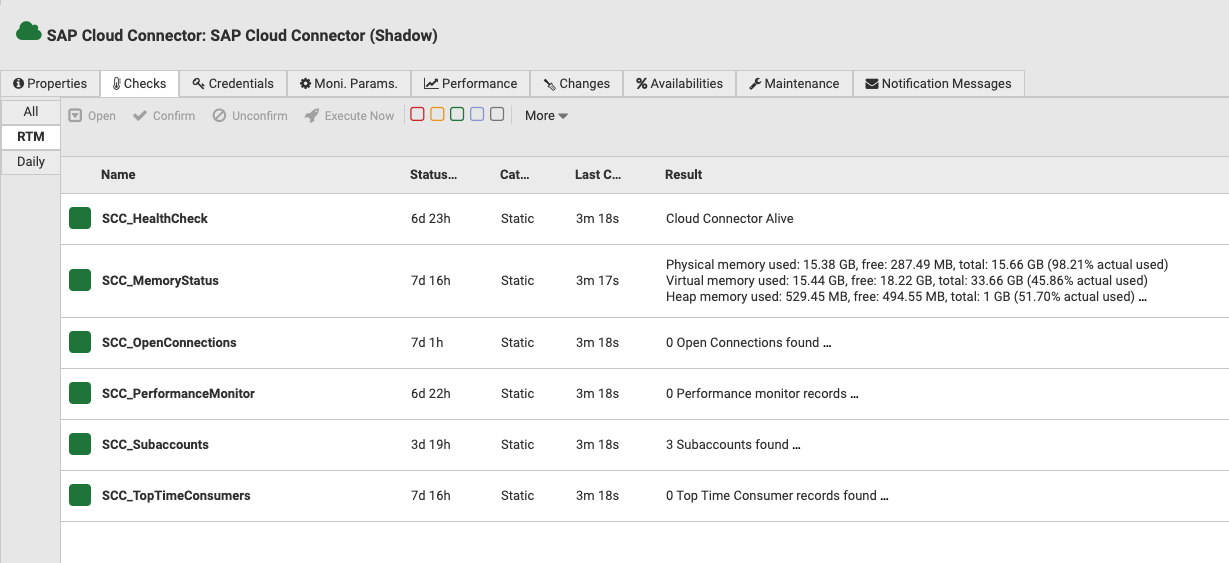Select the SCC_HealthCheck check name
The height and width of the screenshot is (563, 1229).
[x=155, y=219]
